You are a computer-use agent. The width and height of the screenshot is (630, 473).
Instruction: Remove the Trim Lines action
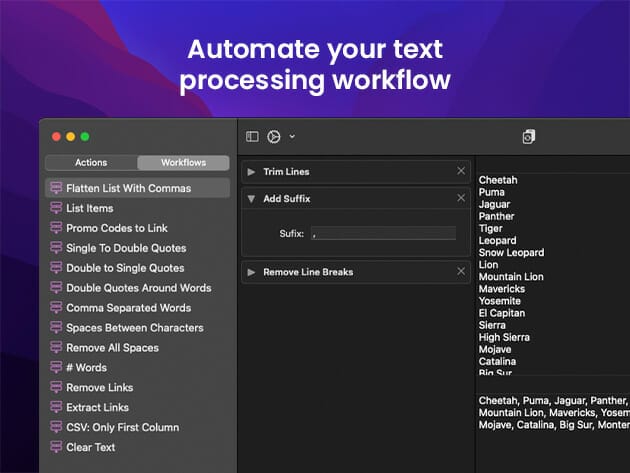coord(461,171)
